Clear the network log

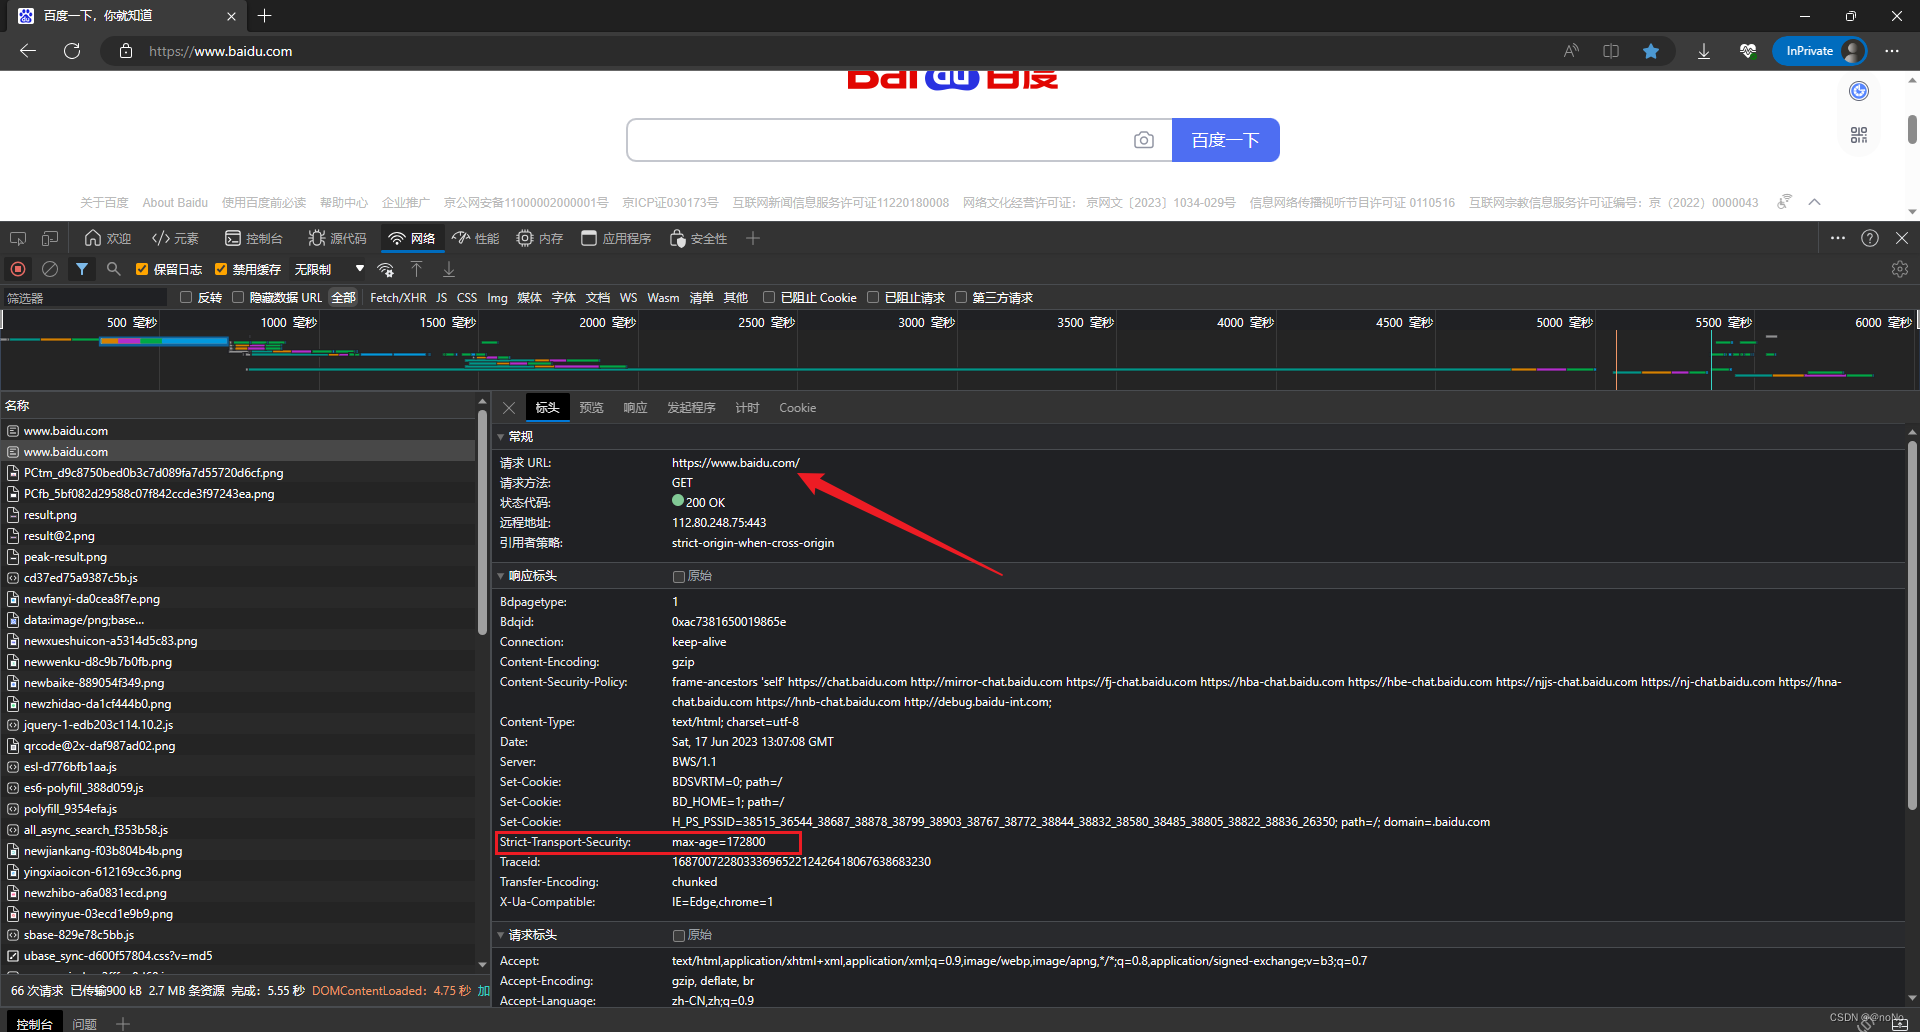click(x=50, y=269)
